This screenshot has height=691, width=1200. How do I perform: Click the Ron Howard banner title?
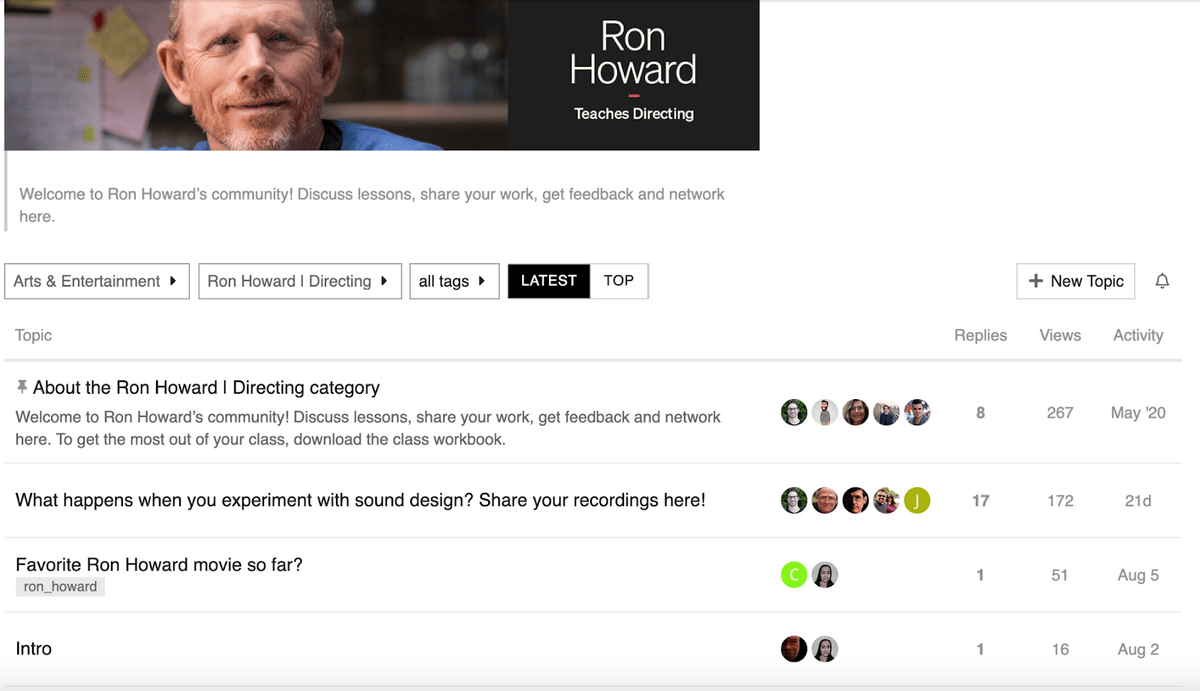[633, 53]
